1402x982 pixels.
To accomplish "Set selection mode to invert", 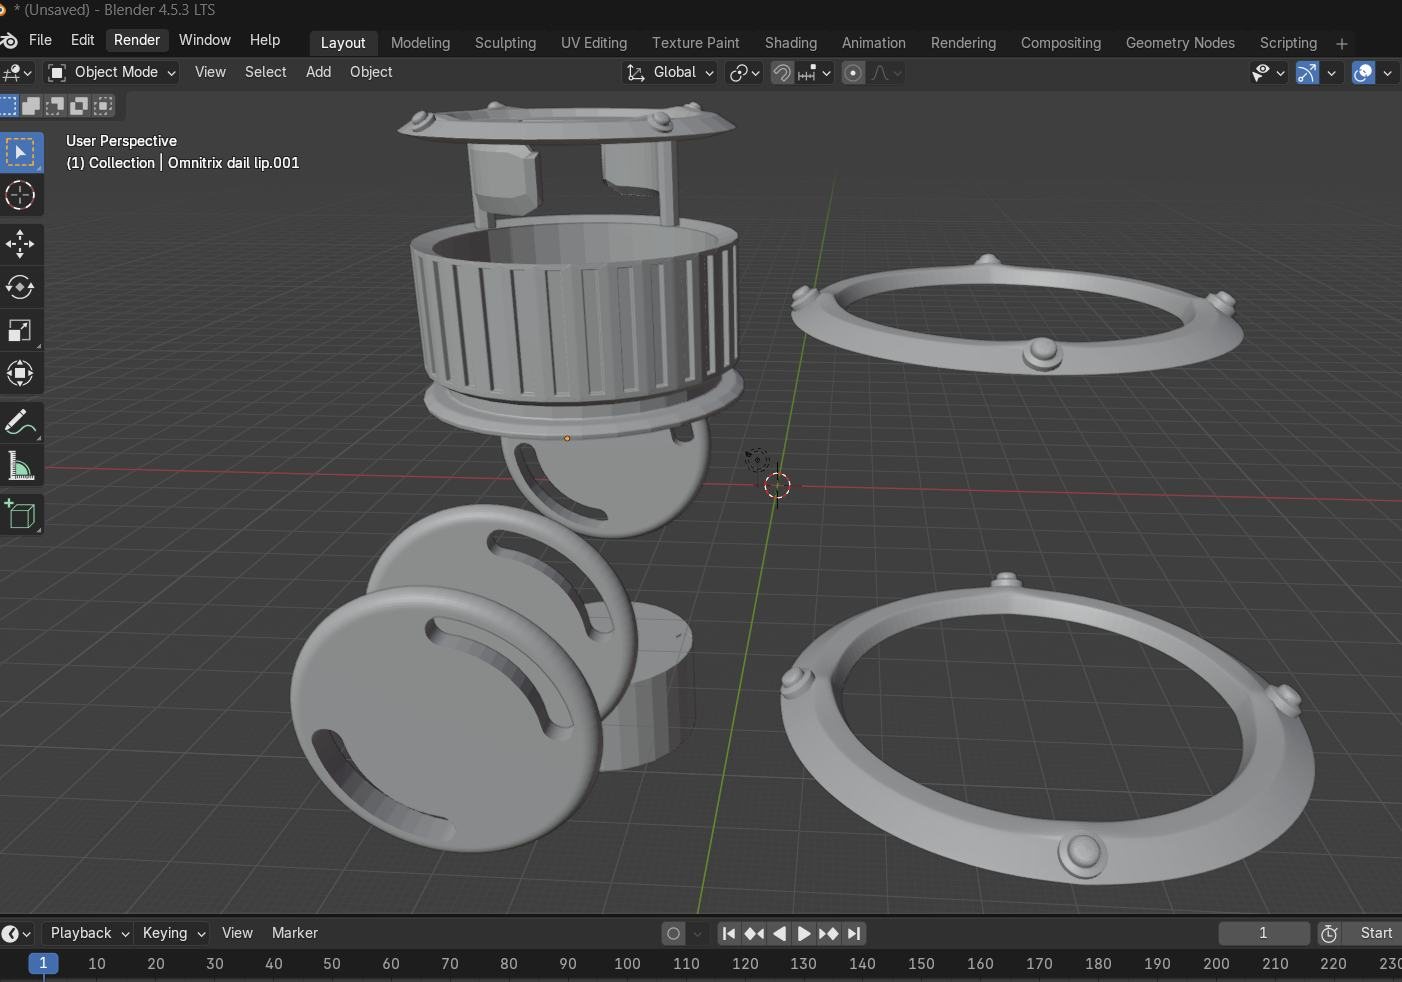I will click(x=79, y=106).
